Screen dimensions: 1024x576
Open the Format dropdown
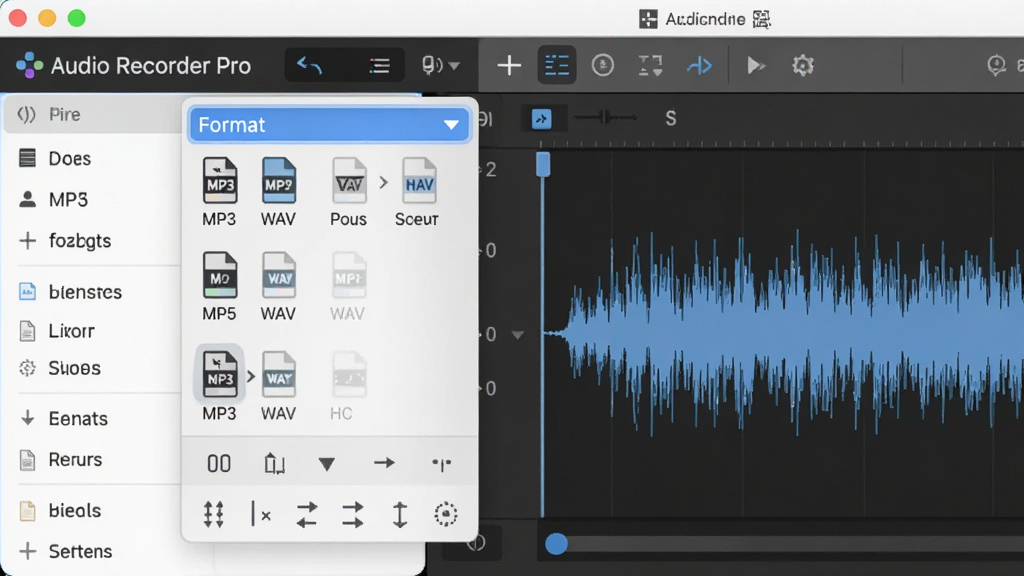click(328, 125)
